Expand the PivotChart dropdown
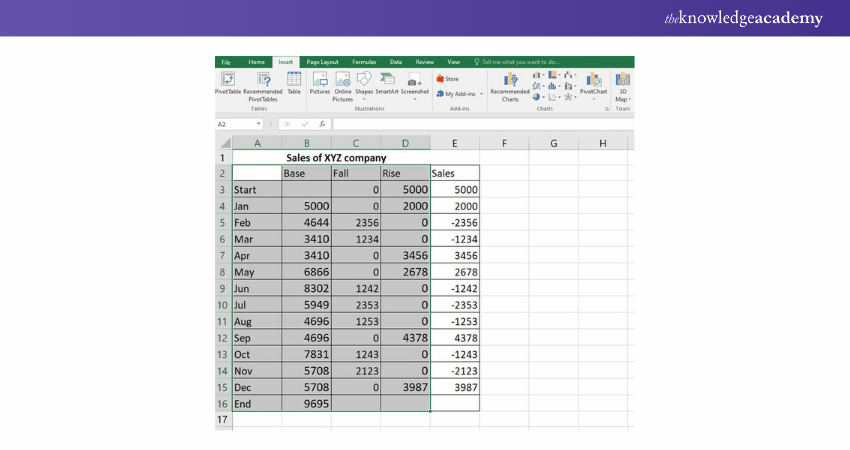 (x=594, y=98)
